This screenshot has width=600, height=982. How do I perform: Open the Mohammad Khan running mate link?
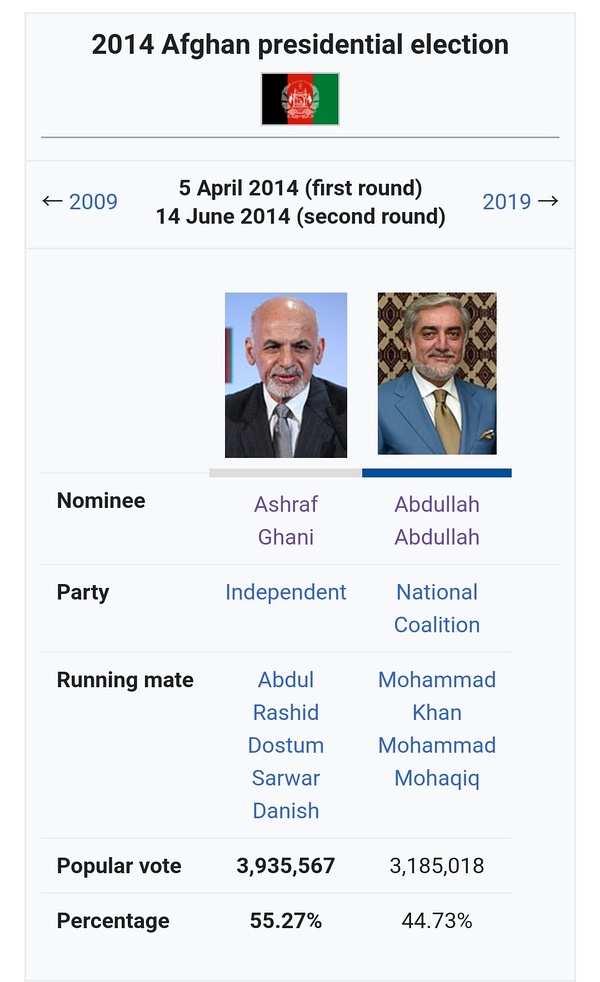[437, 696]
